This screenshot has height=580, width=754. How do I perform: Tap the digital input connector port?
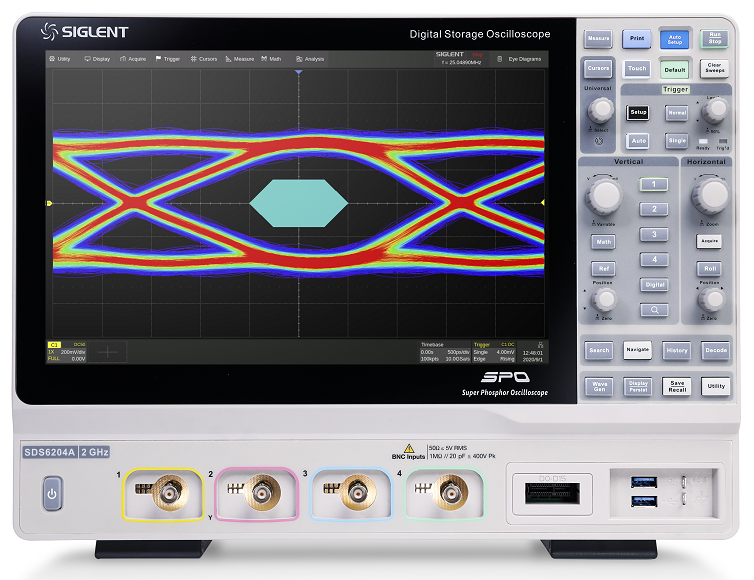552,494
